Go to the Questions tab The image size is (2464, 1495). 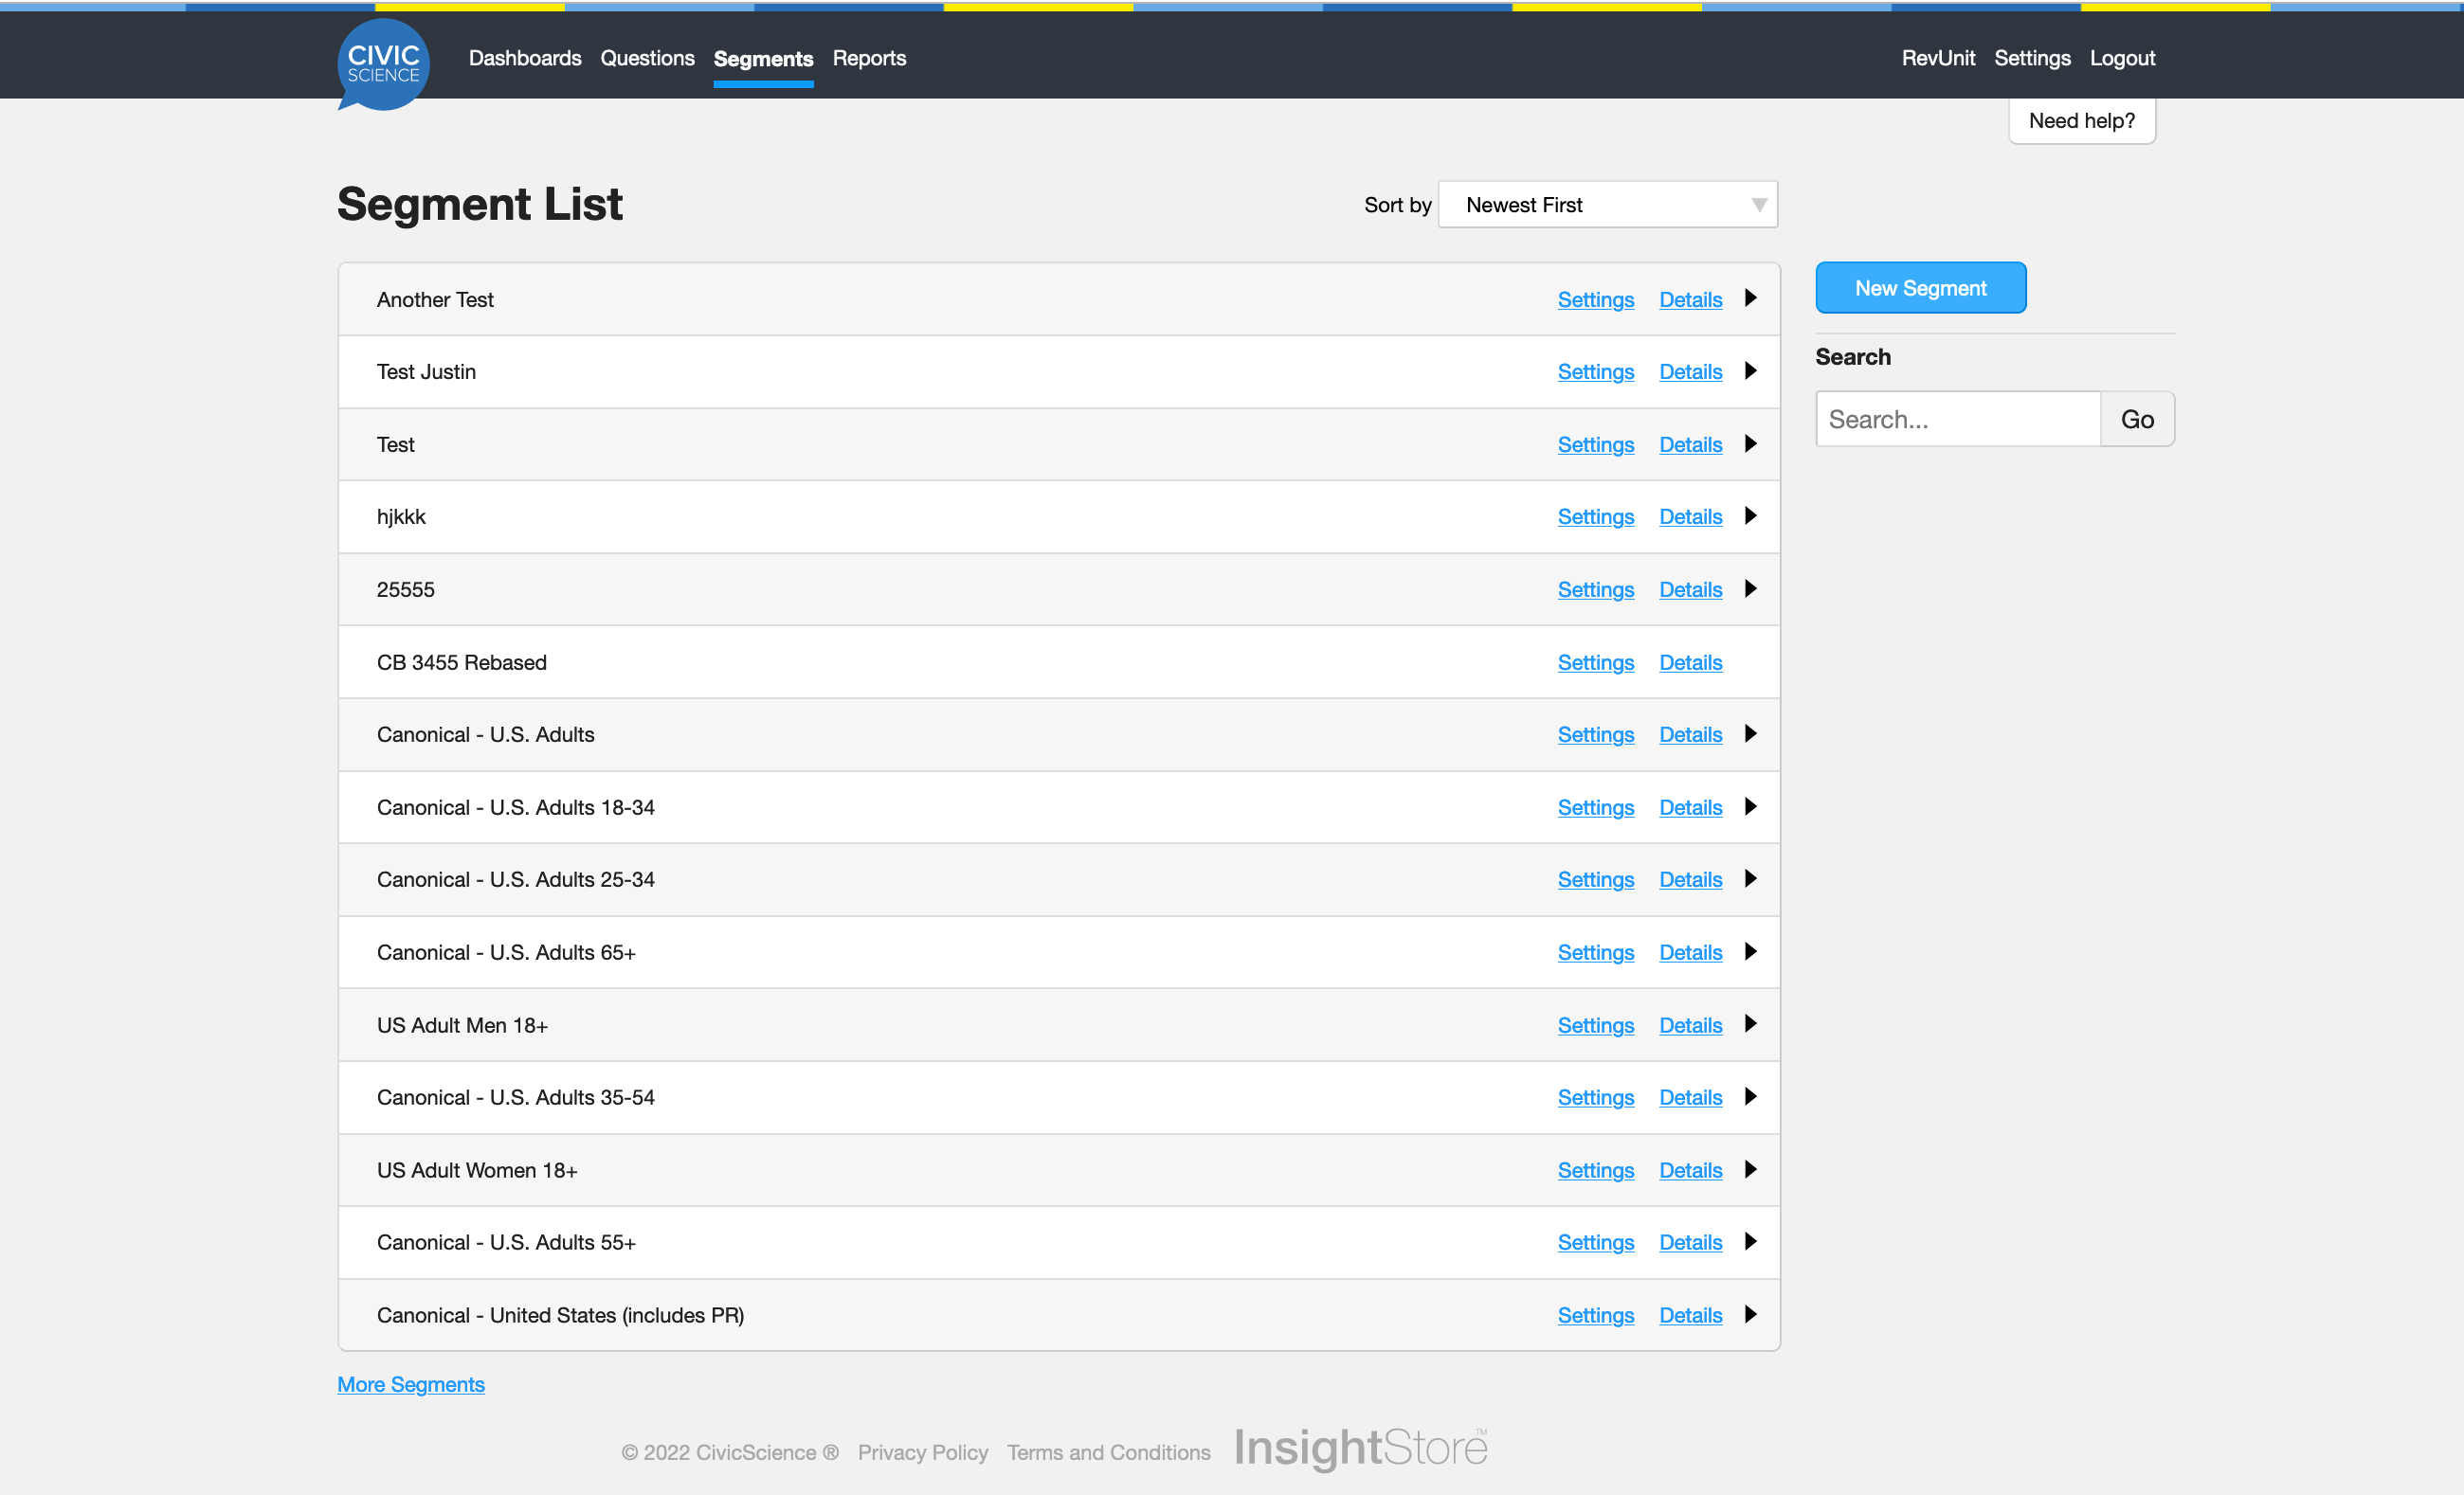tap(647, 58)
